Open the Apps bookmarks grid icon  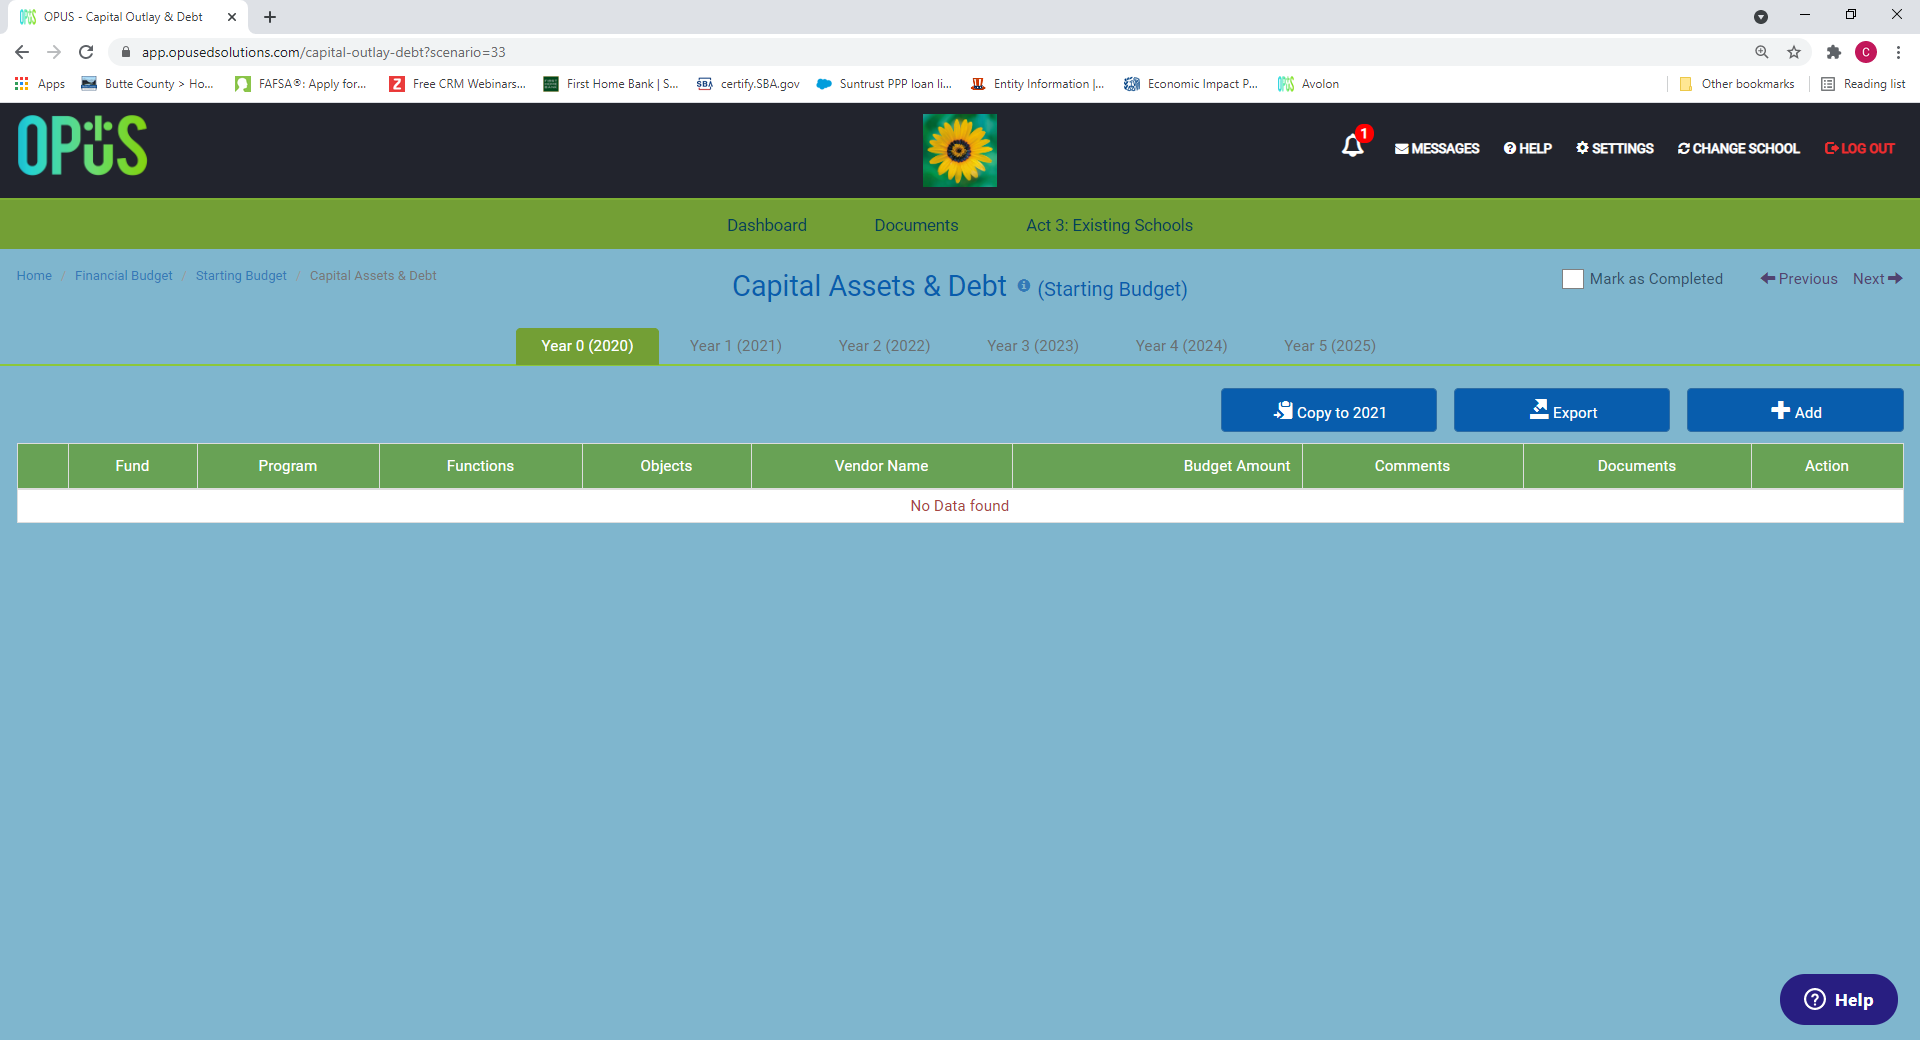pos(21,84)
